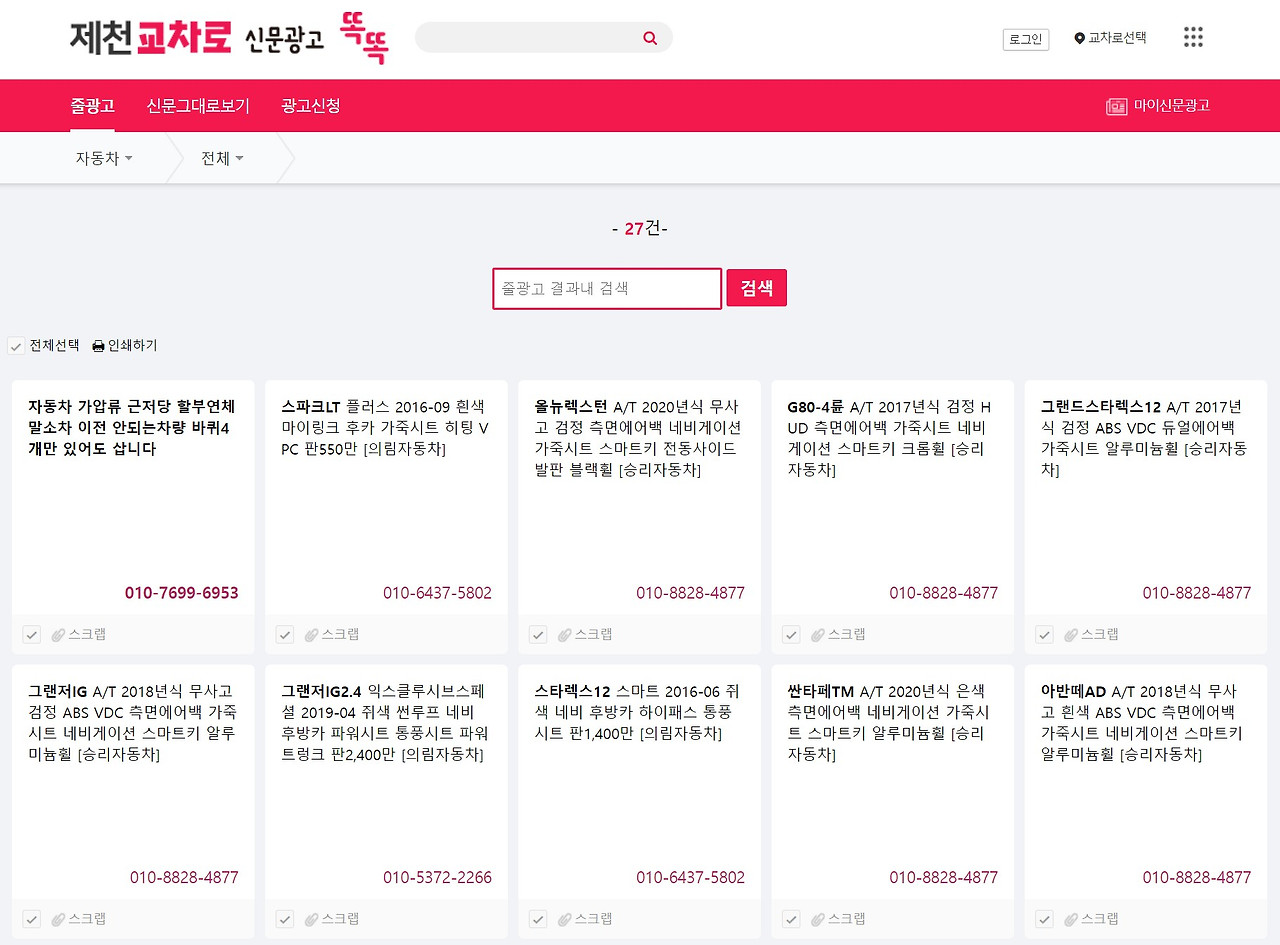Image resolution: width=1280 pixels, height=945 pixels.
Task: Click the search magnifier icon in header
Action: click(650, 38)
